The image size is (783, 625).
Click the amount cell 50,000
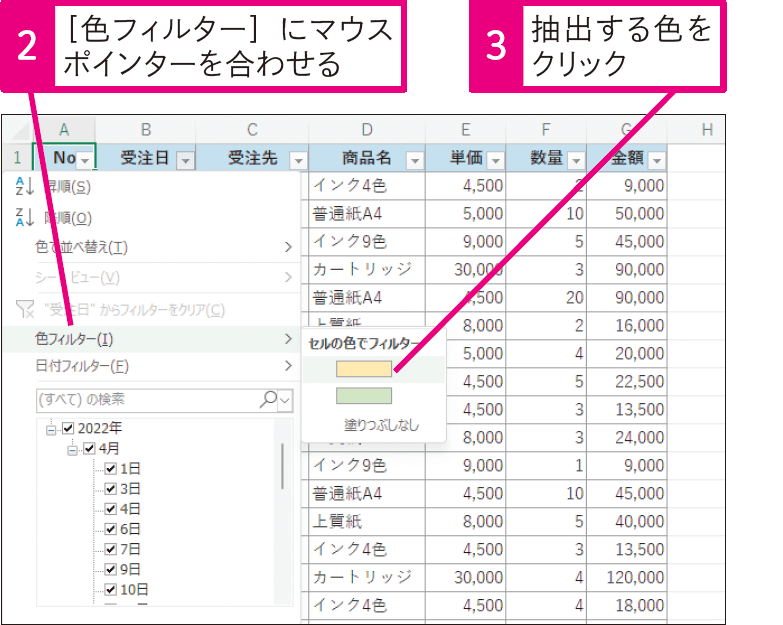click(x=627, y=214)
